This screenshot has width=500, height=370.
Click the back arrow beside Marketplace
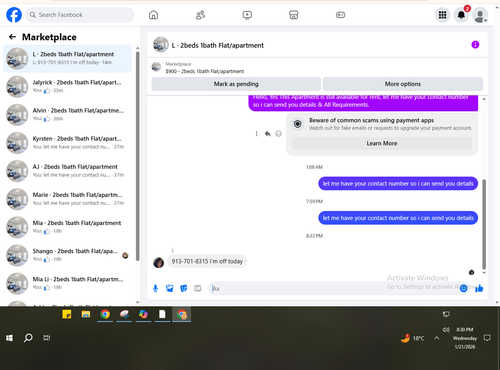[x=12, y=37]
